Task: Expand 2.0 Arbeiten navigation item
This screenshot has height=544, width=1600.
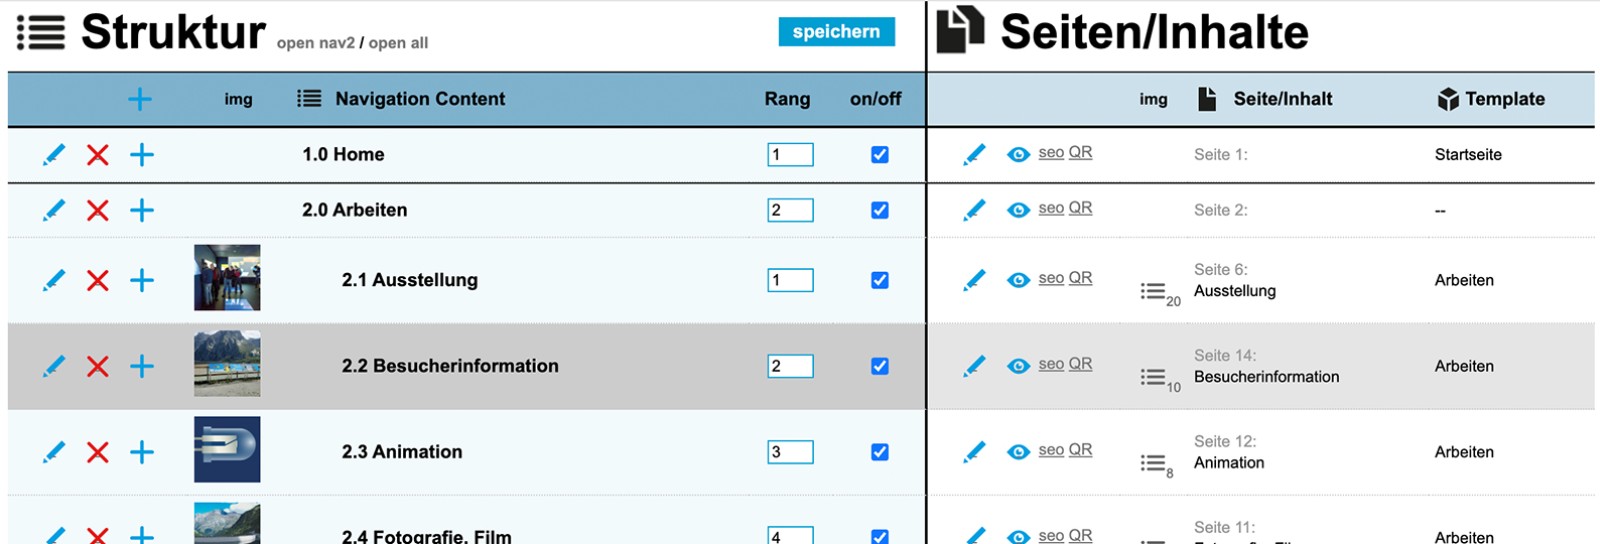Action: [x=354, y=210]
